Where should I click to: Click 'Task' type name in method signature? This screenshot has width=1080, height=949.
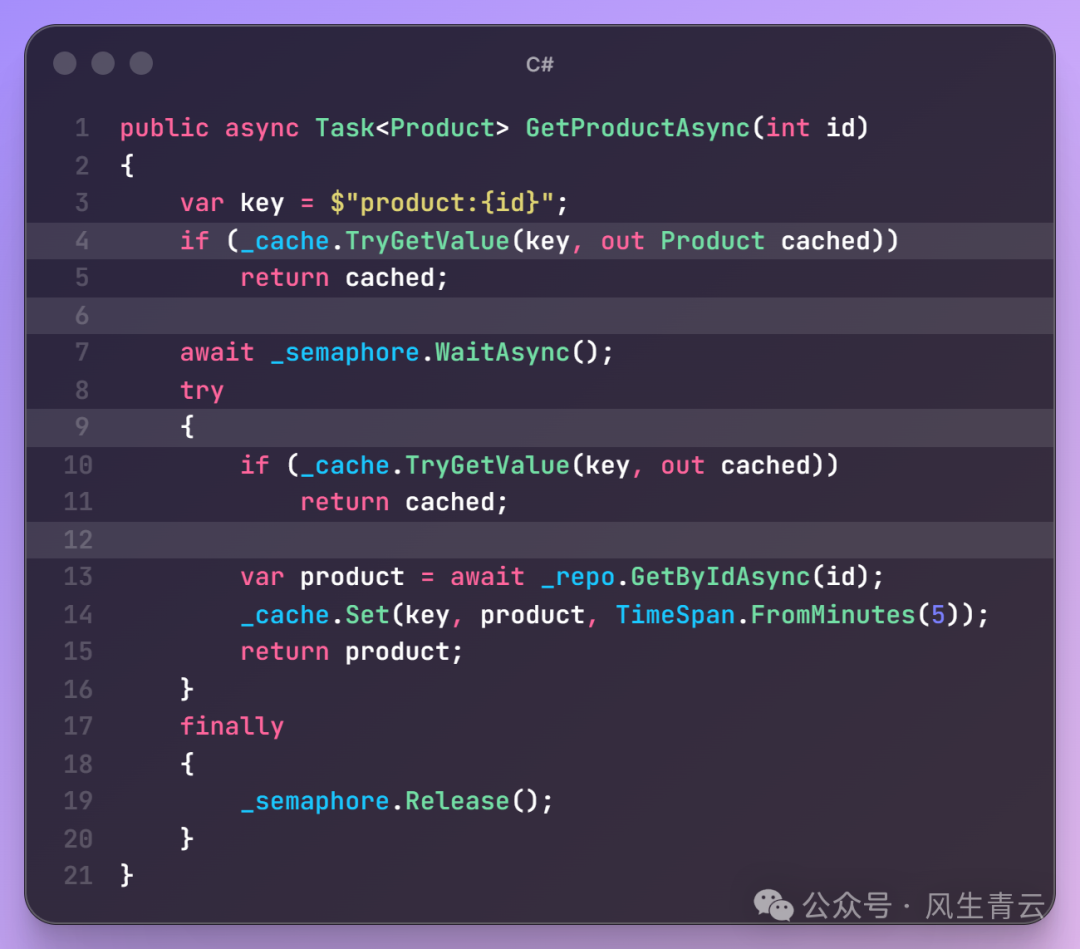344,128
